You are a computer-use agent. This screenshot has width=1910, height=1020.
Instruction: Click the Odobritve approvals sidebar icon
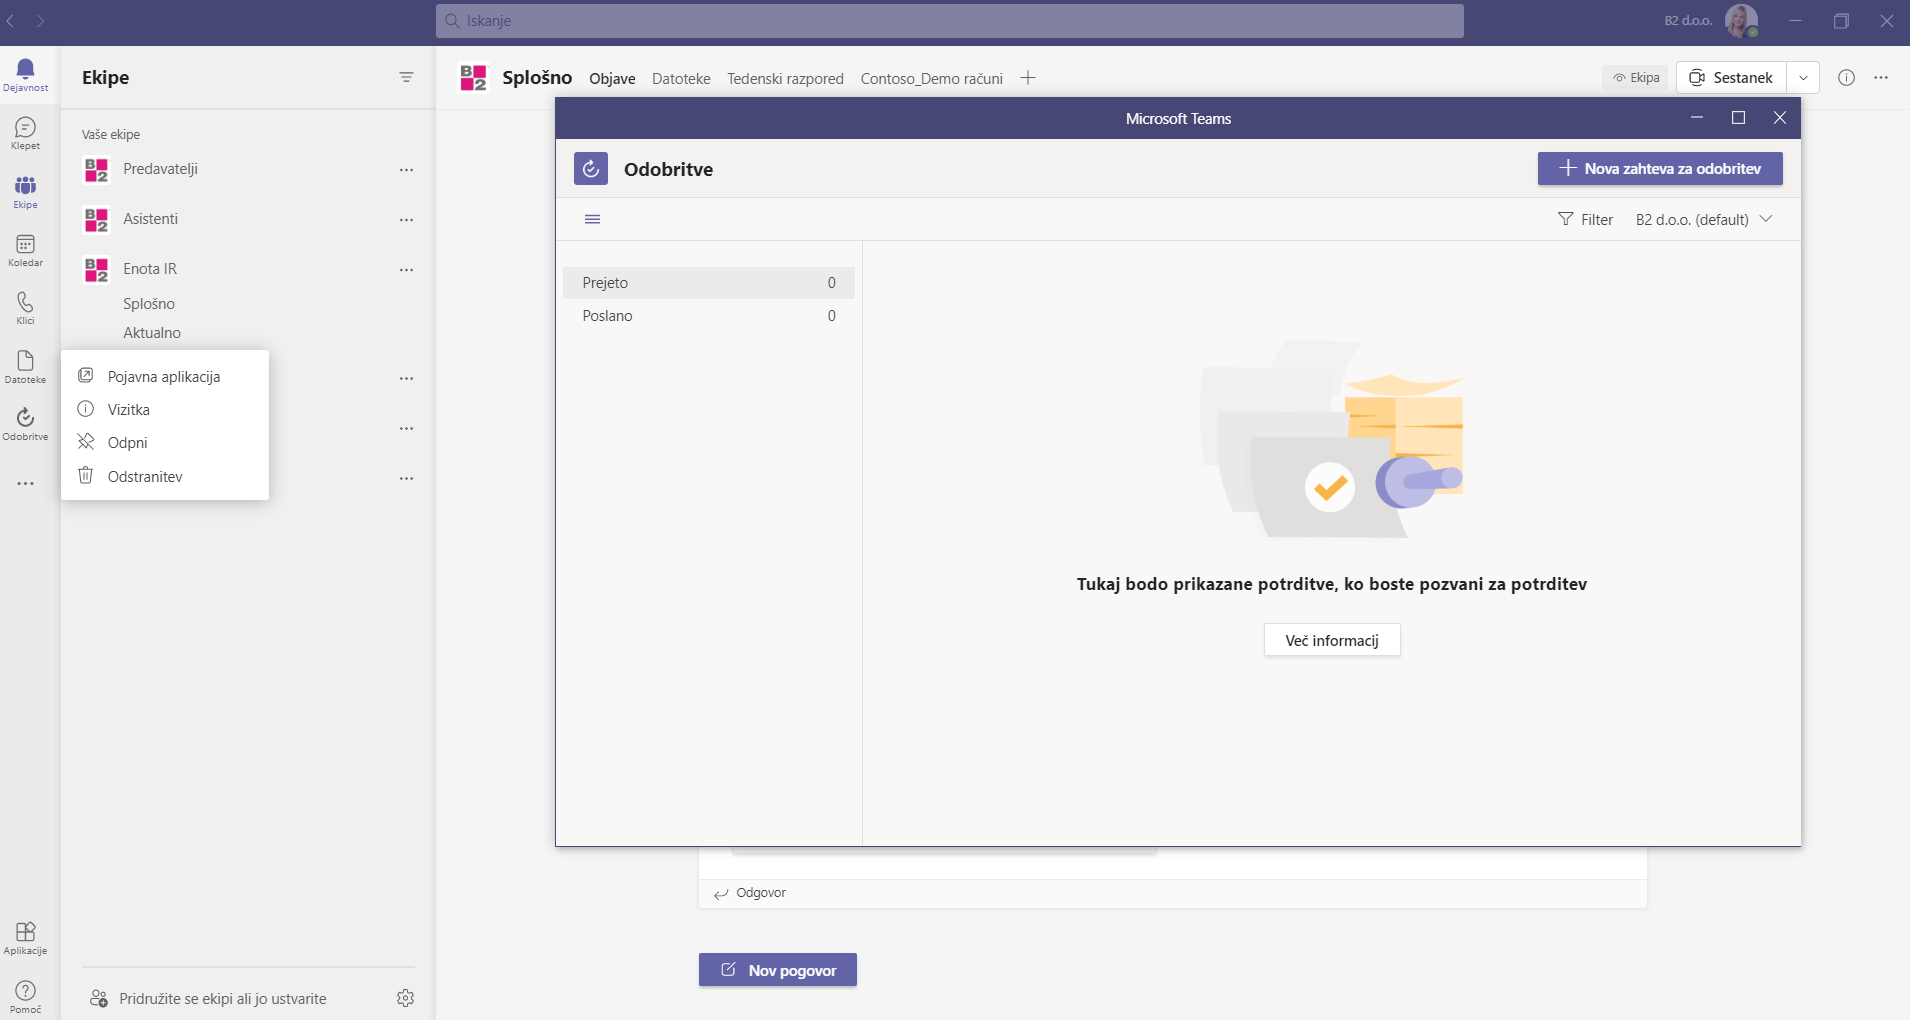[25, 424]
